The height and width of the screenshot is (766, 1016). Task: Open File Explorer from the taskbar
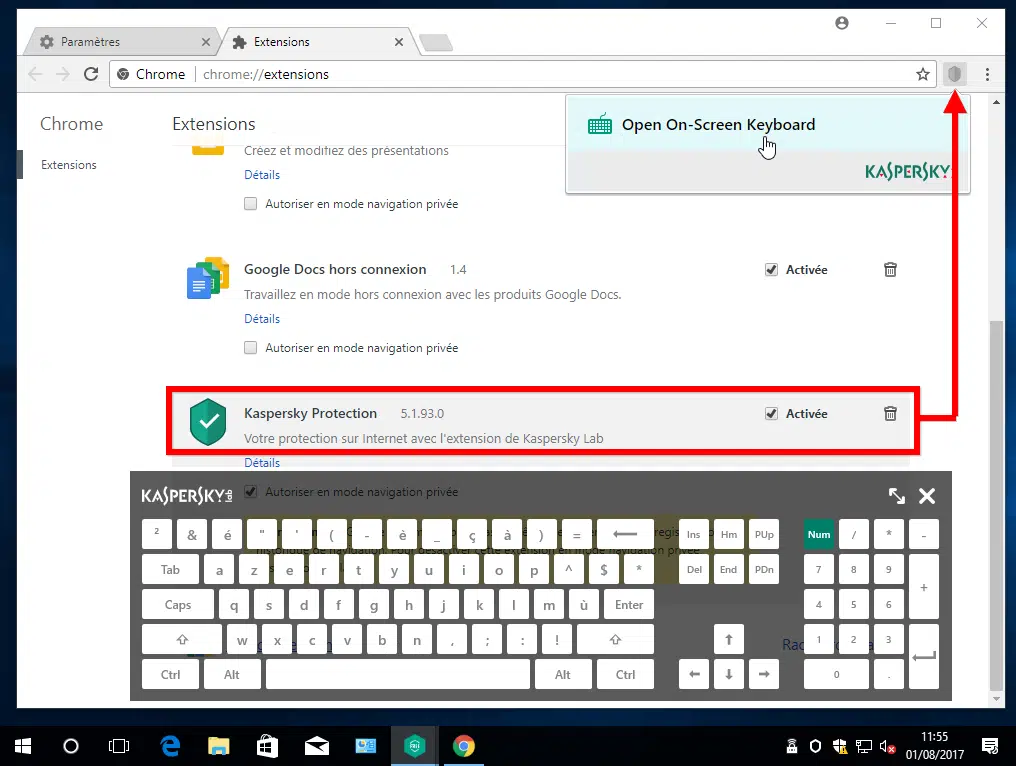(x=218, y=747)
